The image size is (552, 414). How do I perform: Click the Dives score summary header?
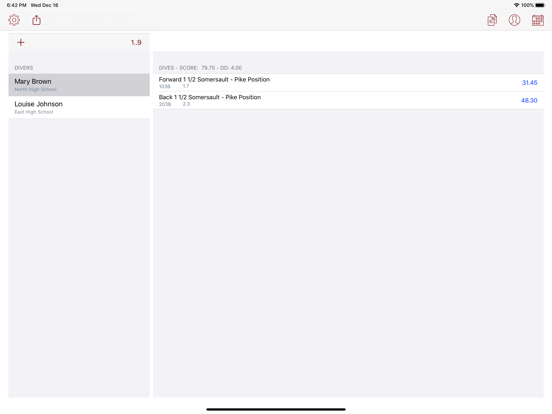coord(200,68)
